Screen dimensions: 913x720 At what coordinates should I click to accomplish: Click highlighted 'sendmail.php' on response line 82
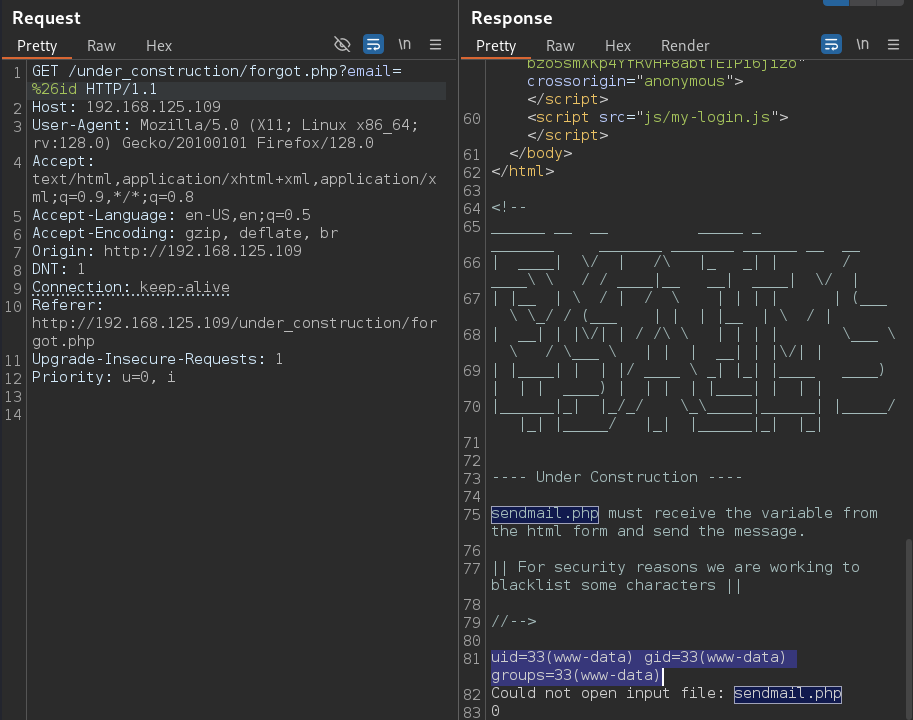(787, 694)
